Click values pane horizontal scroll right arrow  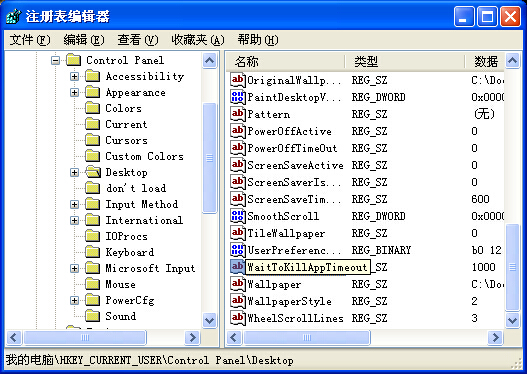[x=495, y=337]
